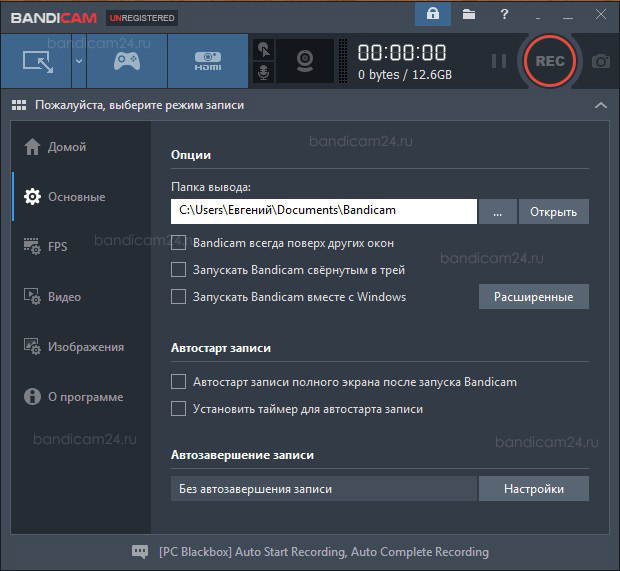Start recording with the REC button
The width and height of the screenshot is (620, 571).
click(550, 61)
